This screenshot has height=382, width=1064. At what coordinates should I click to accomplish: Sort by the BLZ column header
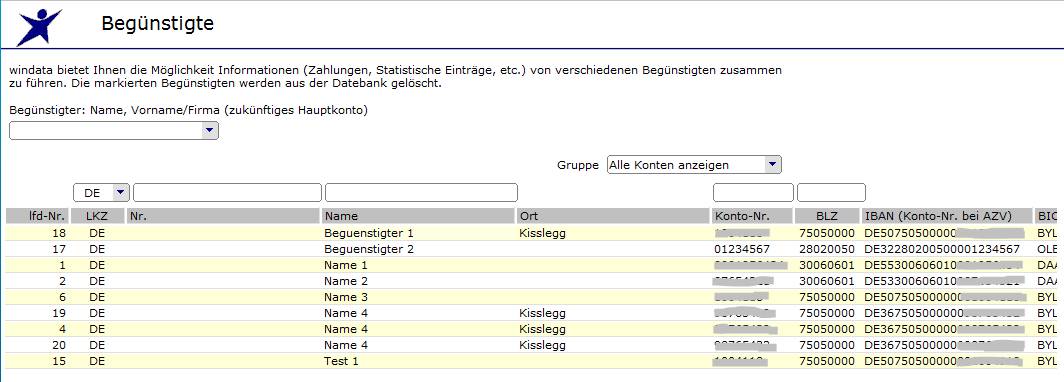click(x=827, y=216)
